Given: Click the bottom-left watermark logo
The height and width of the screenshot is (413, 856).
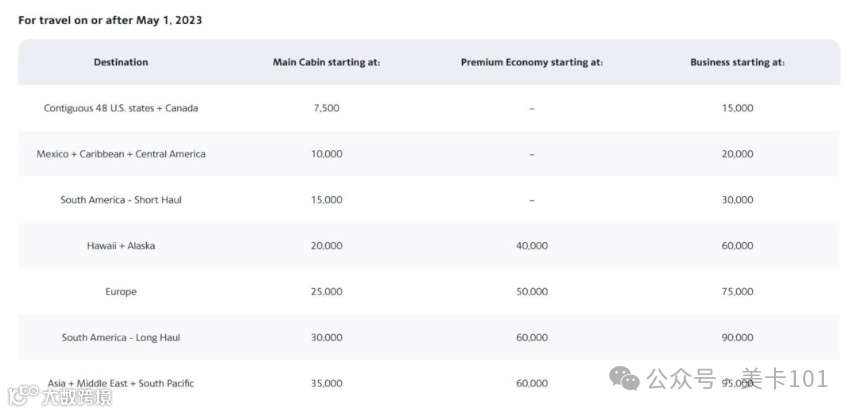Looking at the screenshot, I should (56, 396).
